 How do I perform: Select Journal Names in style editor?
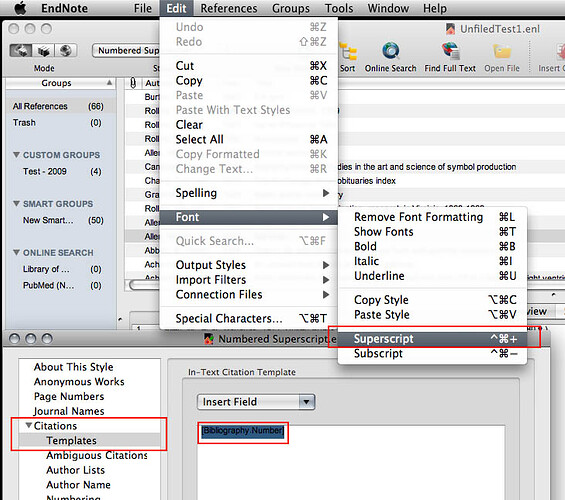[x=69, y=411]
